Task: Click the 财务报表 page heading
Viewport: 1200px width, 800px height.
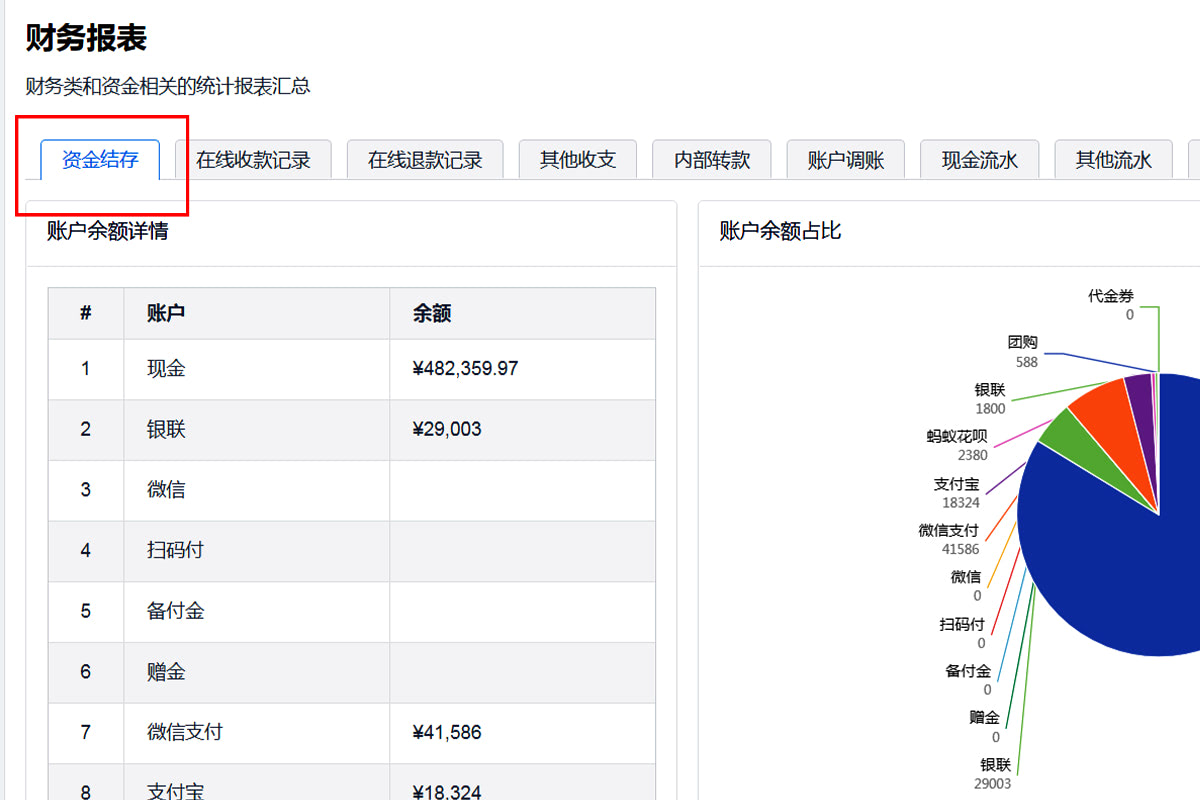Action: [x=84, y=36]
